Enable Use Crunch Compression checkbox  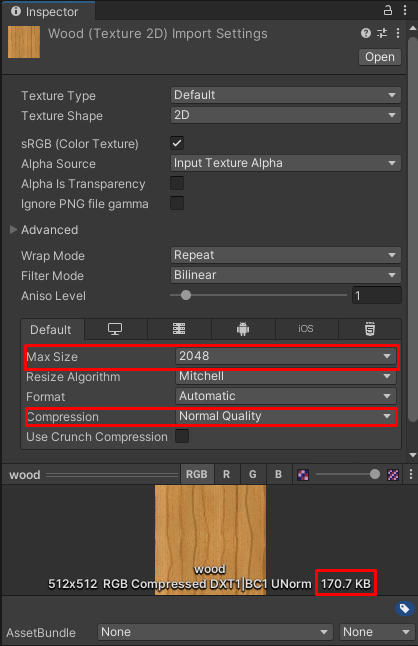pyautogui.click(x=182, y=436)
